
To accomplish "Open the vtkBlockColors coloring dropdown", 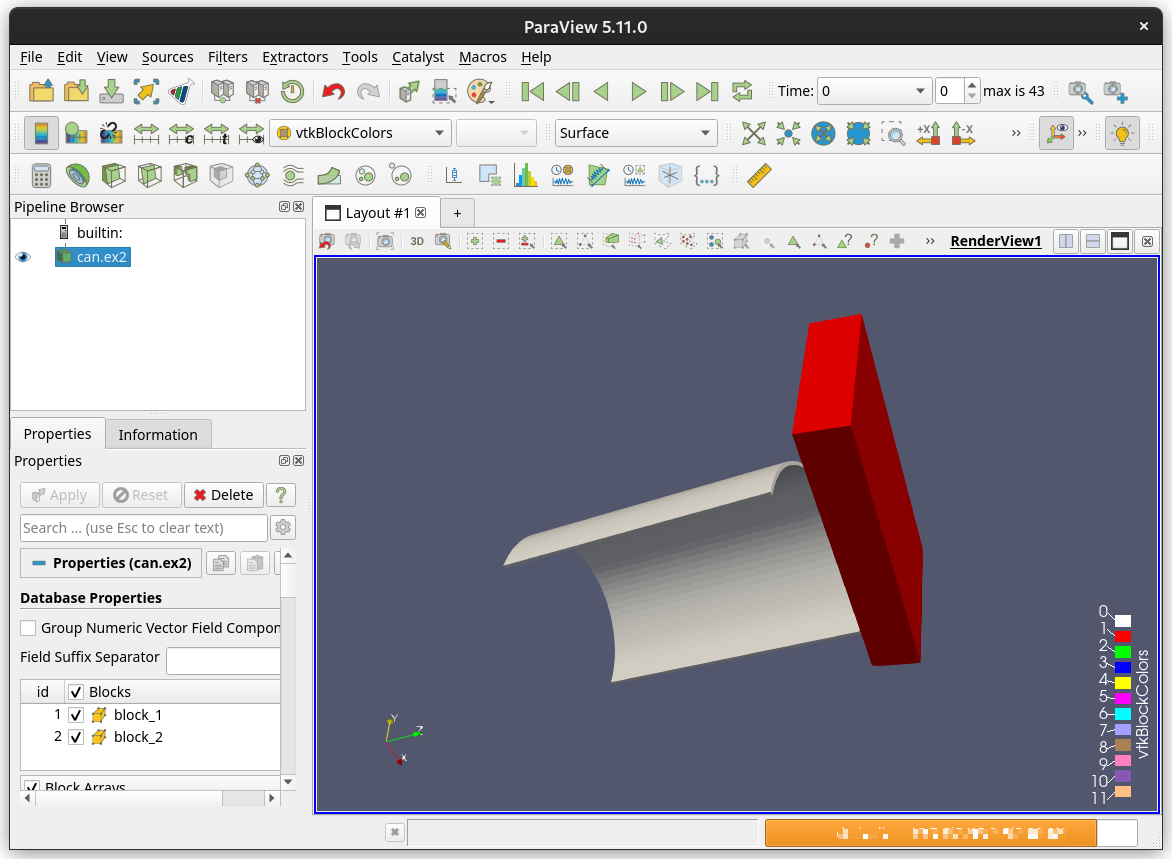I will click(x=360, y=133).
